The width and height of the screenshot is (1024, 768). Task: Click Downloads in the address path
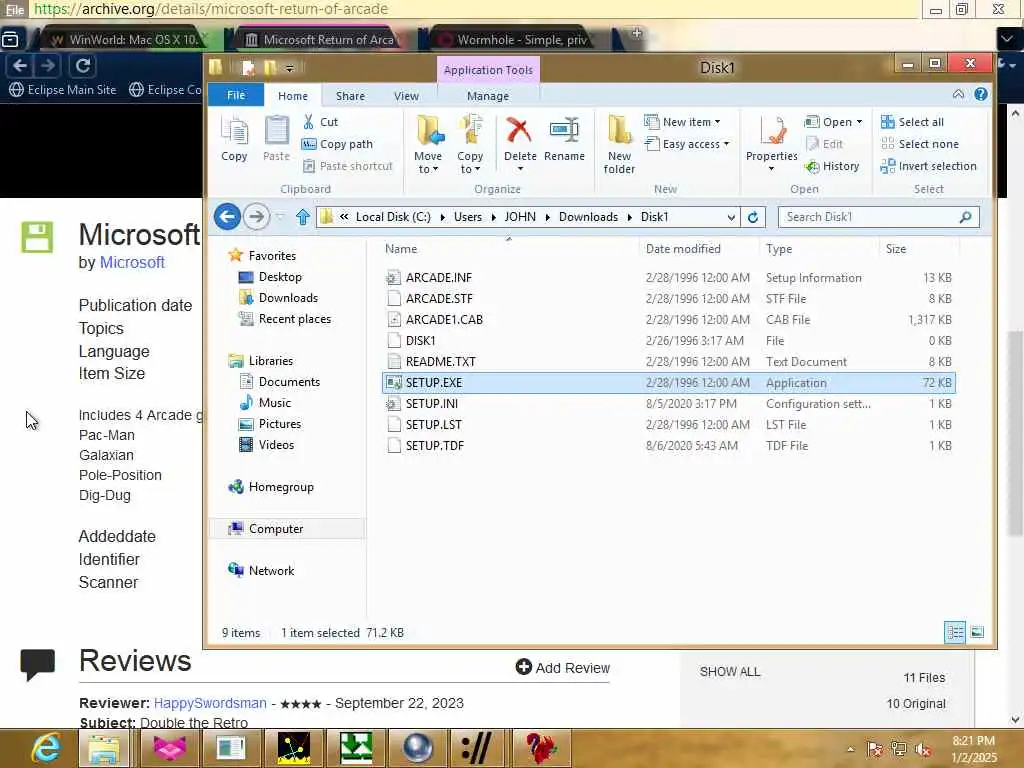(588, 217)
